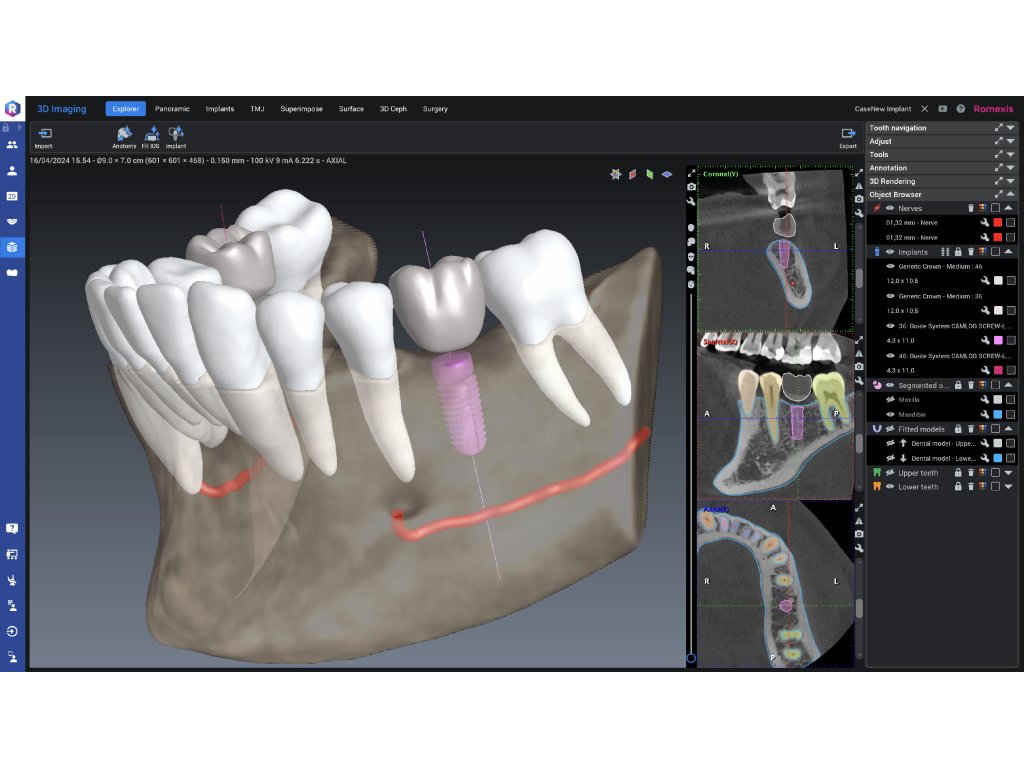The width and height of the screenshot is (1024, 768).
Task: Tick the checkbox for Mandible row
Action: pyautogui.click(x=1010, y=414)
